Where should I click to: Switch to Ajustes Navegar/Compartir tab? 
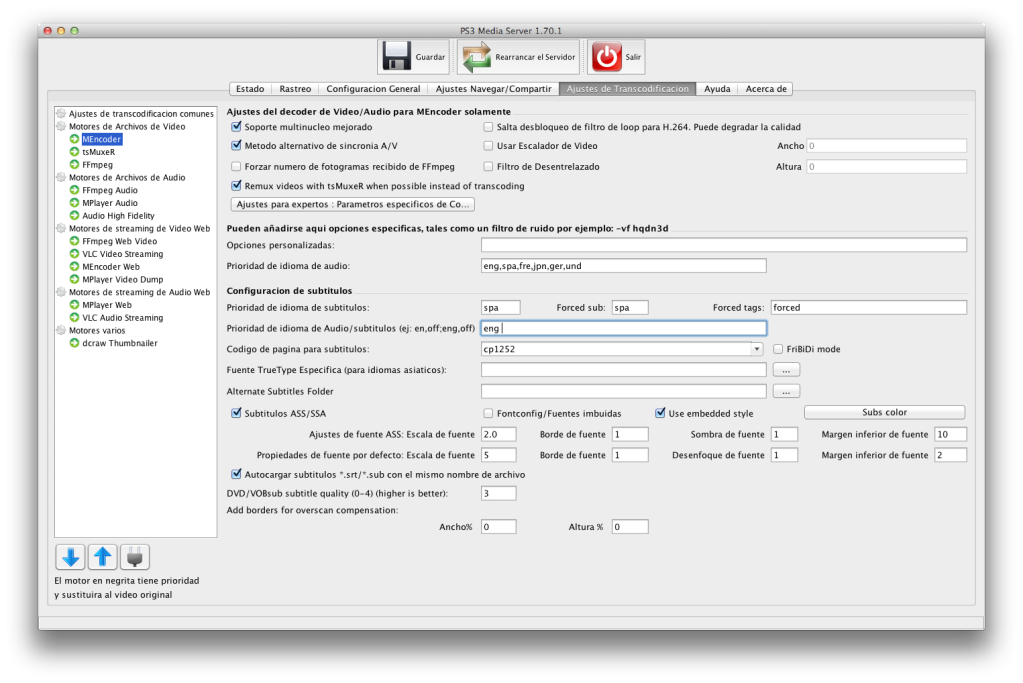click(493, 89)
